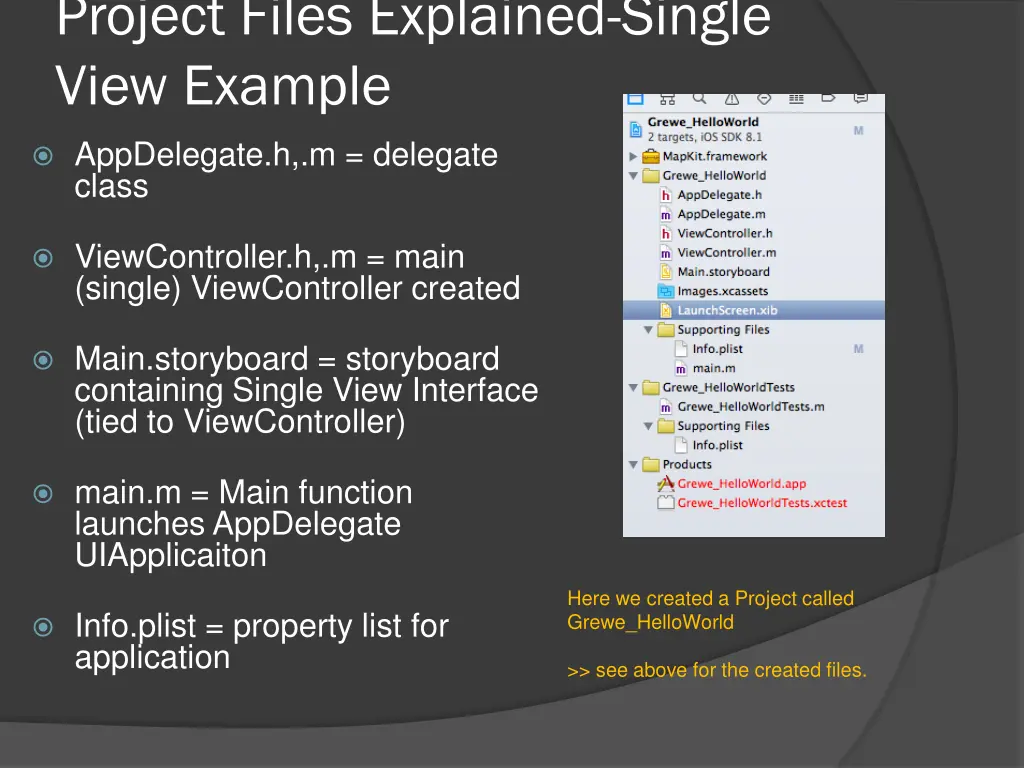This screenshot has height=768, width=1024.
Task: Select Grewe_HelloWorldTests.m file name
Action: (751, 407)
